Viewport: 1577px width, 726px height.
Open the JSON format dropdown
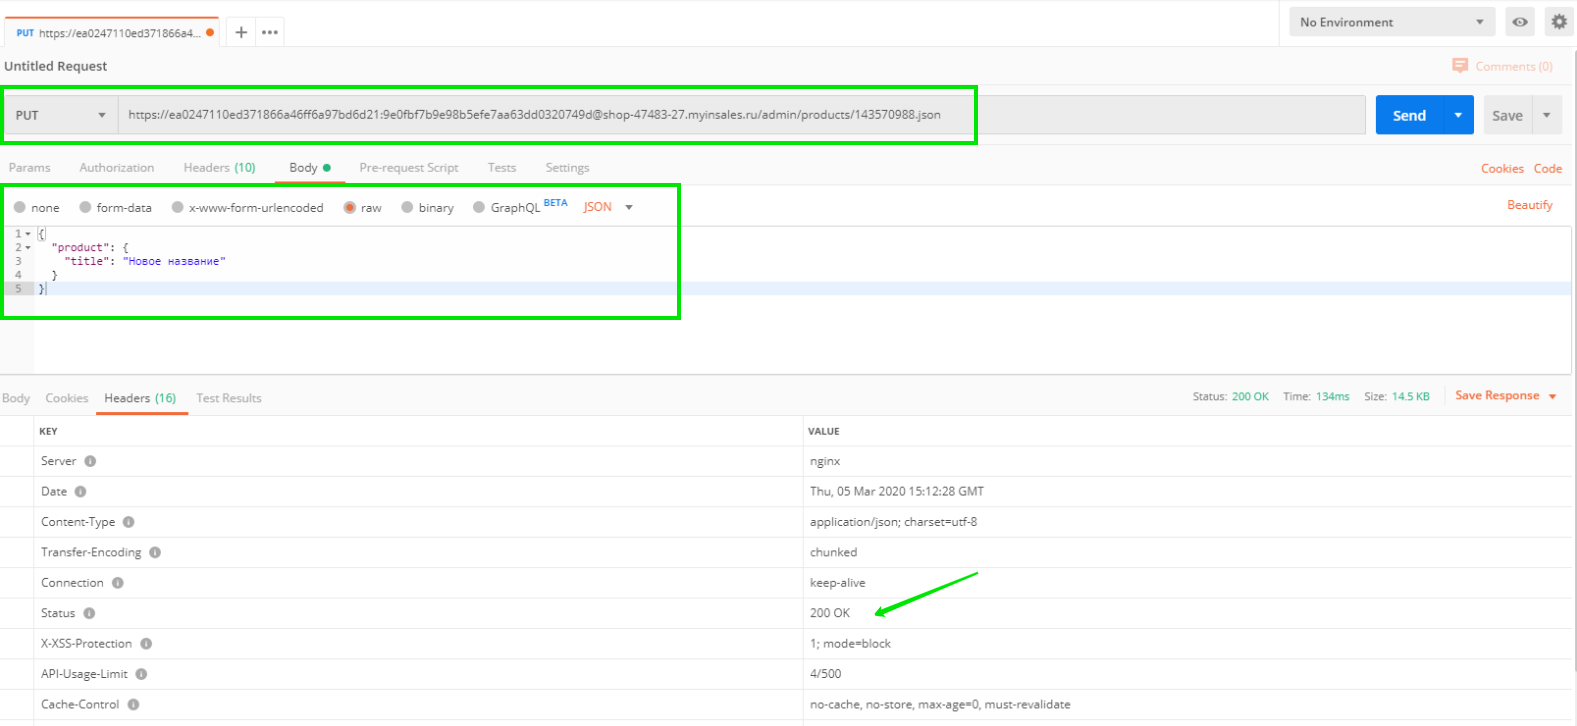pos(608,207)
